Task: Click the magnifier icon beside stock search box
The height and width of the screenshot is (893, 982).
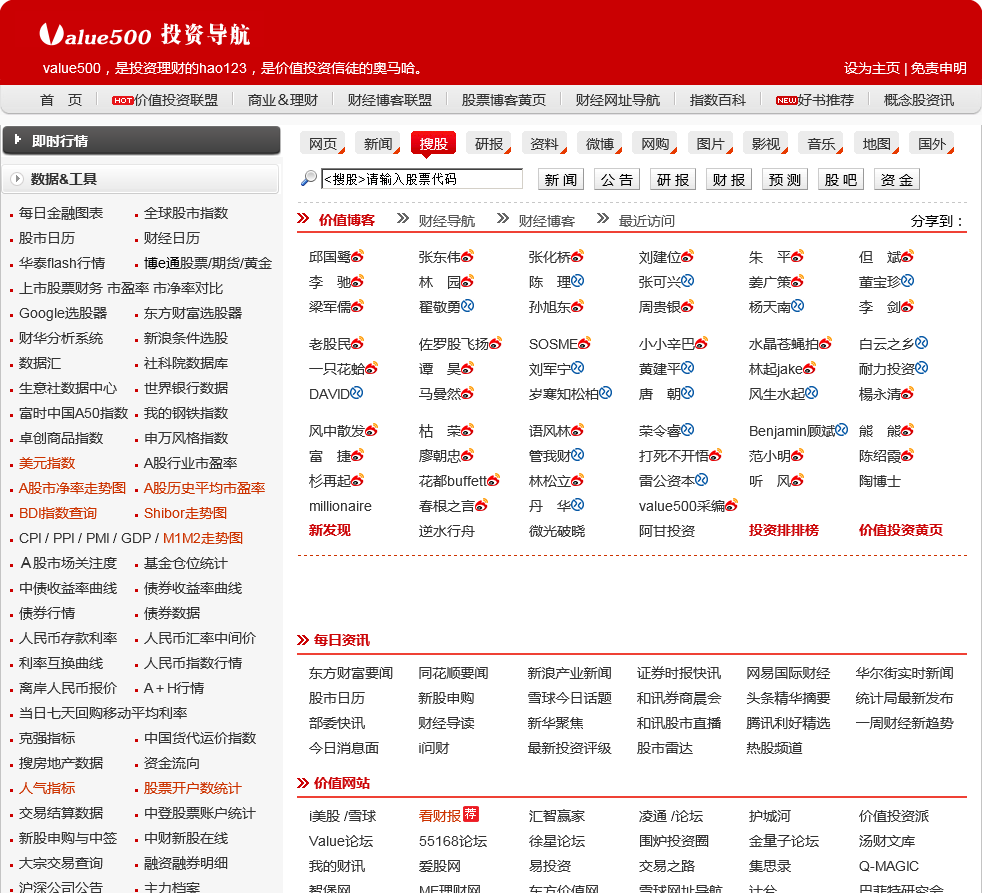Action: click(309, 178)
